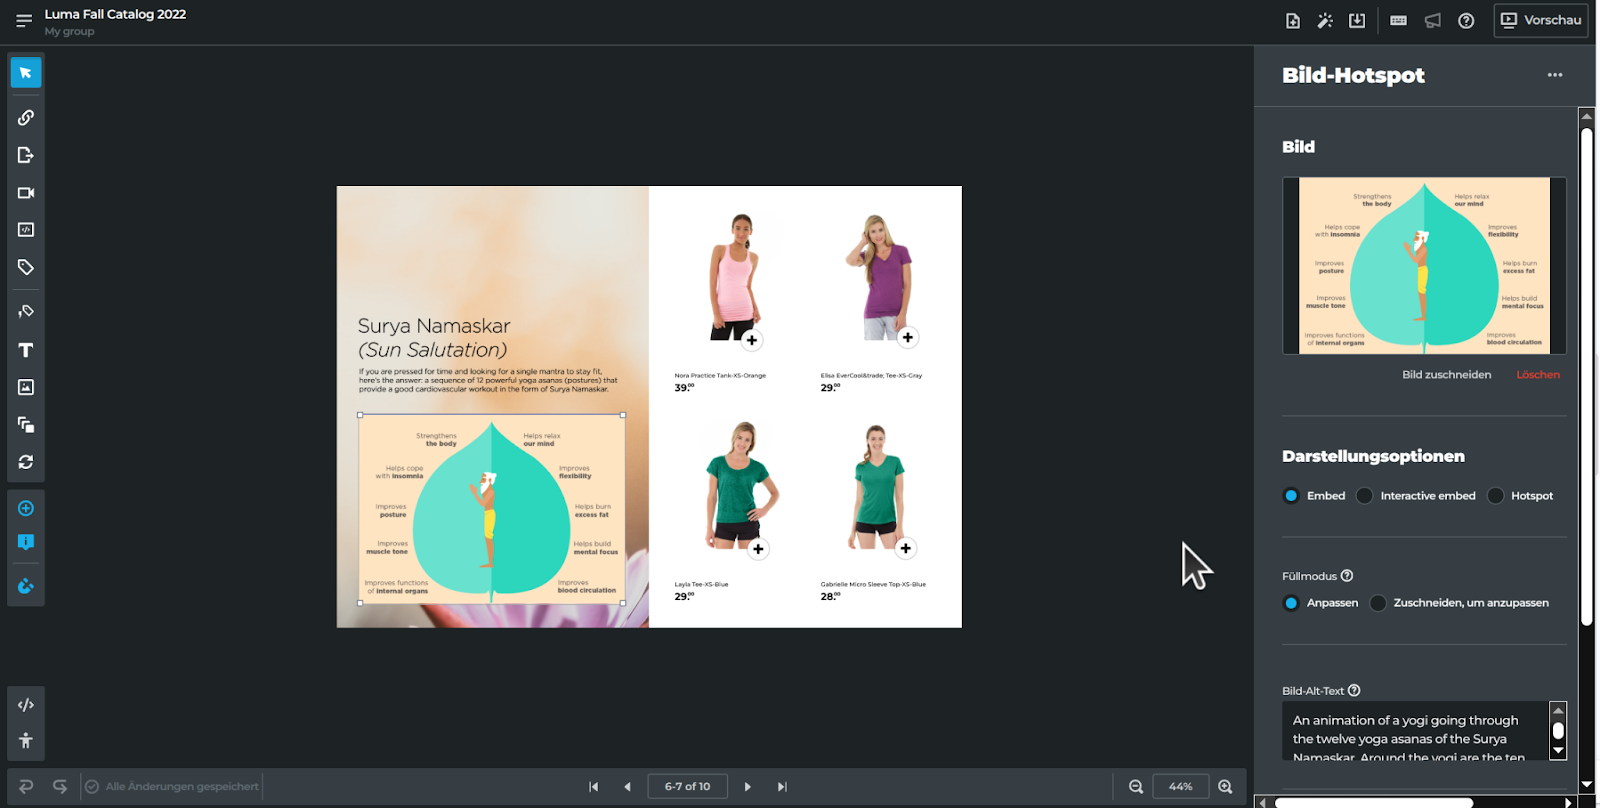1600x808 pixels.
Task: Click the 44% zoom level field
Action: [1180, 787]
